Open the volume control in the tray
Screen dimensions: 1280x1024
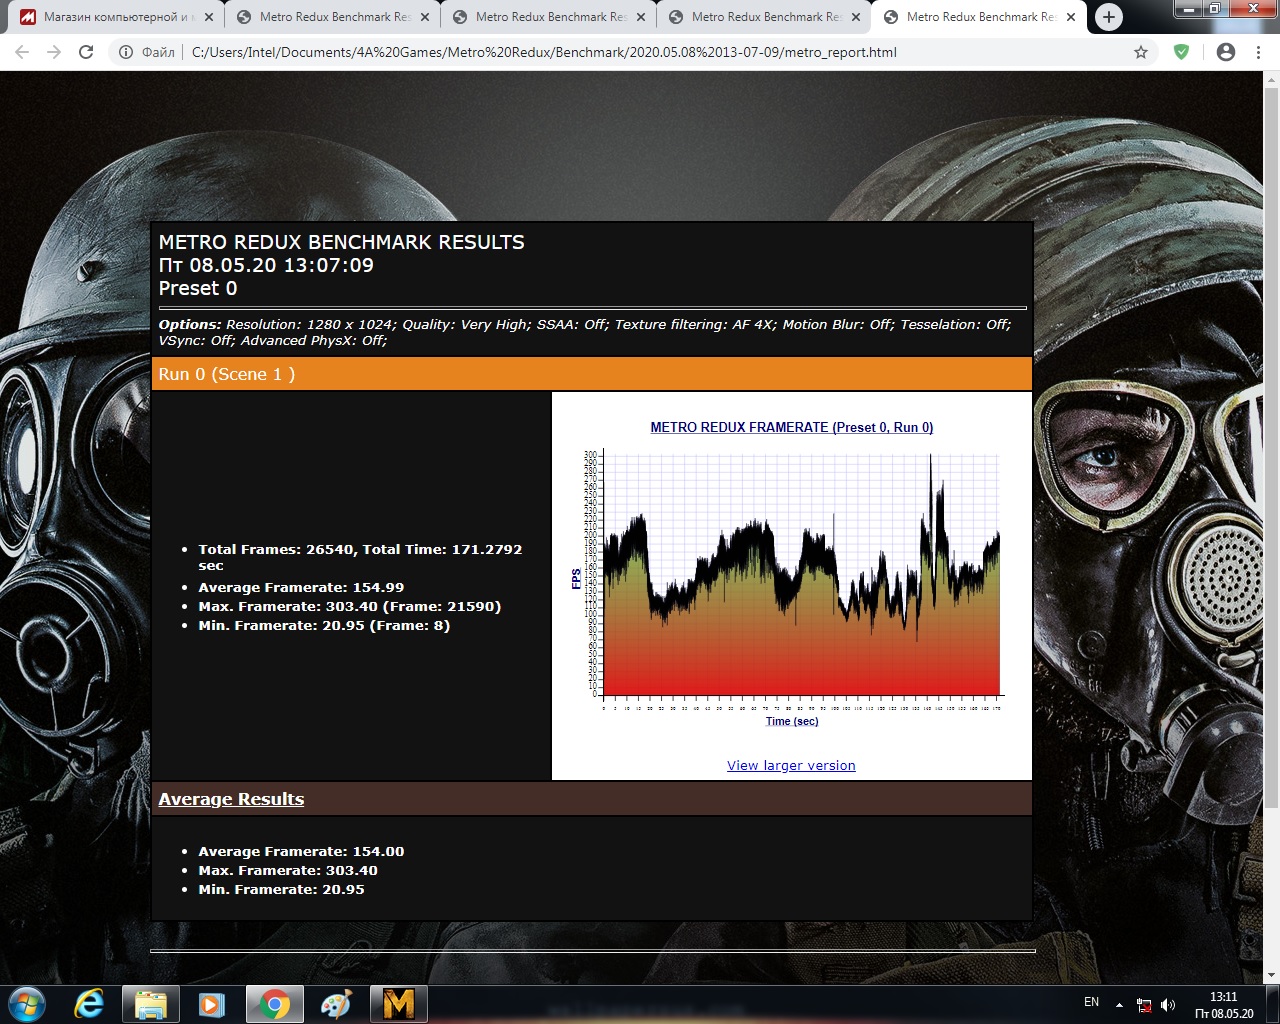(x=1168, y=1005)
